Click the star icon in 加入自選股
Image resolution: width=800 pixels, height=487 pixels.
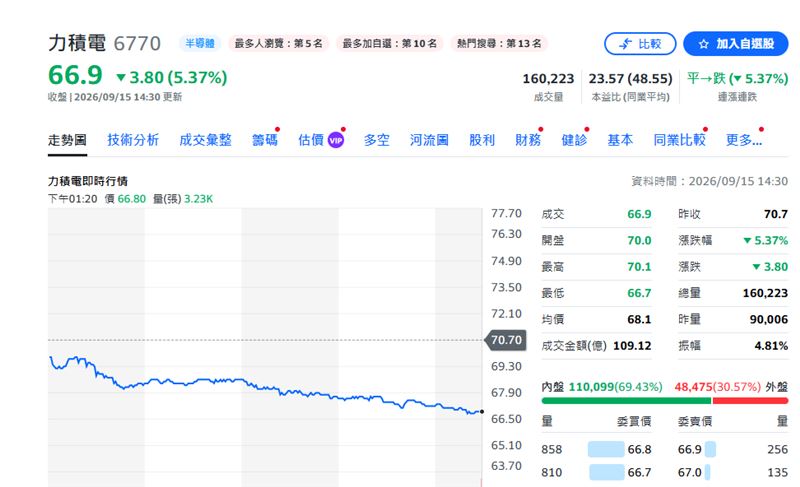tap(704, 44)
